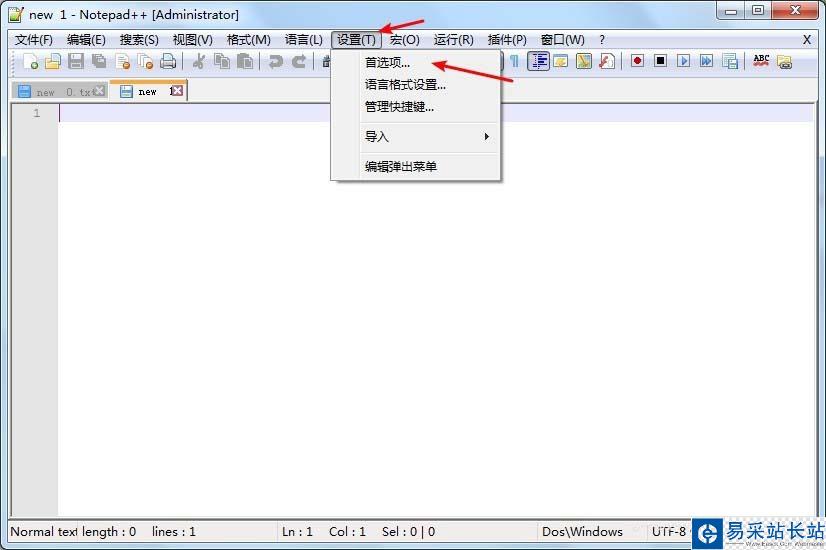The width and height of the screenshot is (826, 550).
Task: Open the 文件(F) menu
Action: [34, 40]
